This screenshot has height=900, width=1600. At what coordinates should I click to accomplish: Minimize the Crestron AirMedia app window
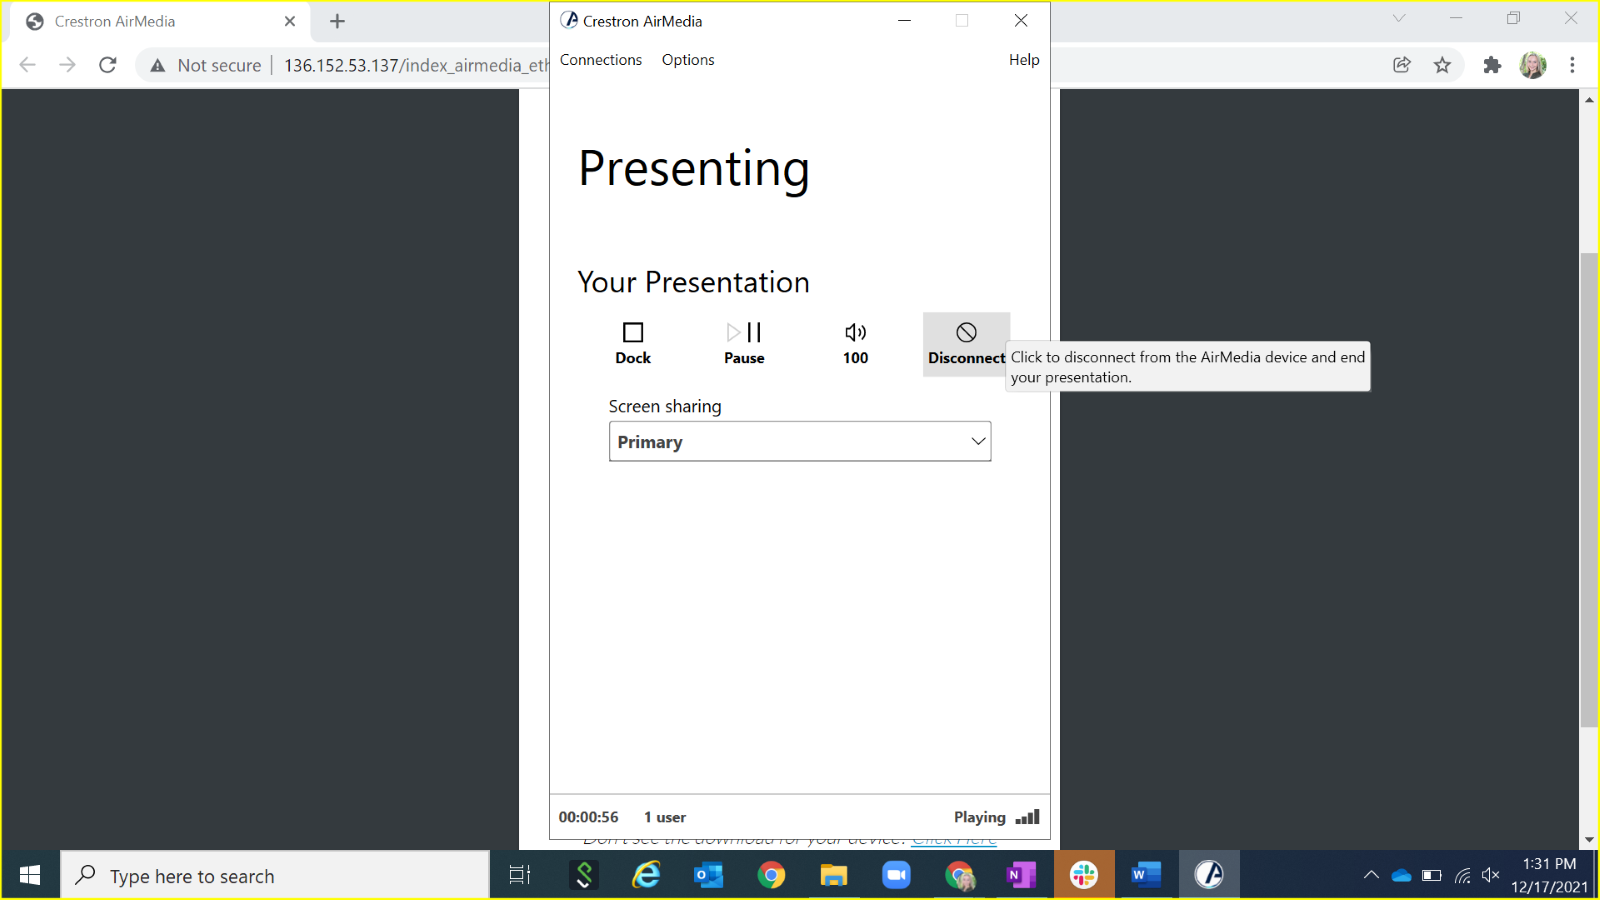point(904,20)
